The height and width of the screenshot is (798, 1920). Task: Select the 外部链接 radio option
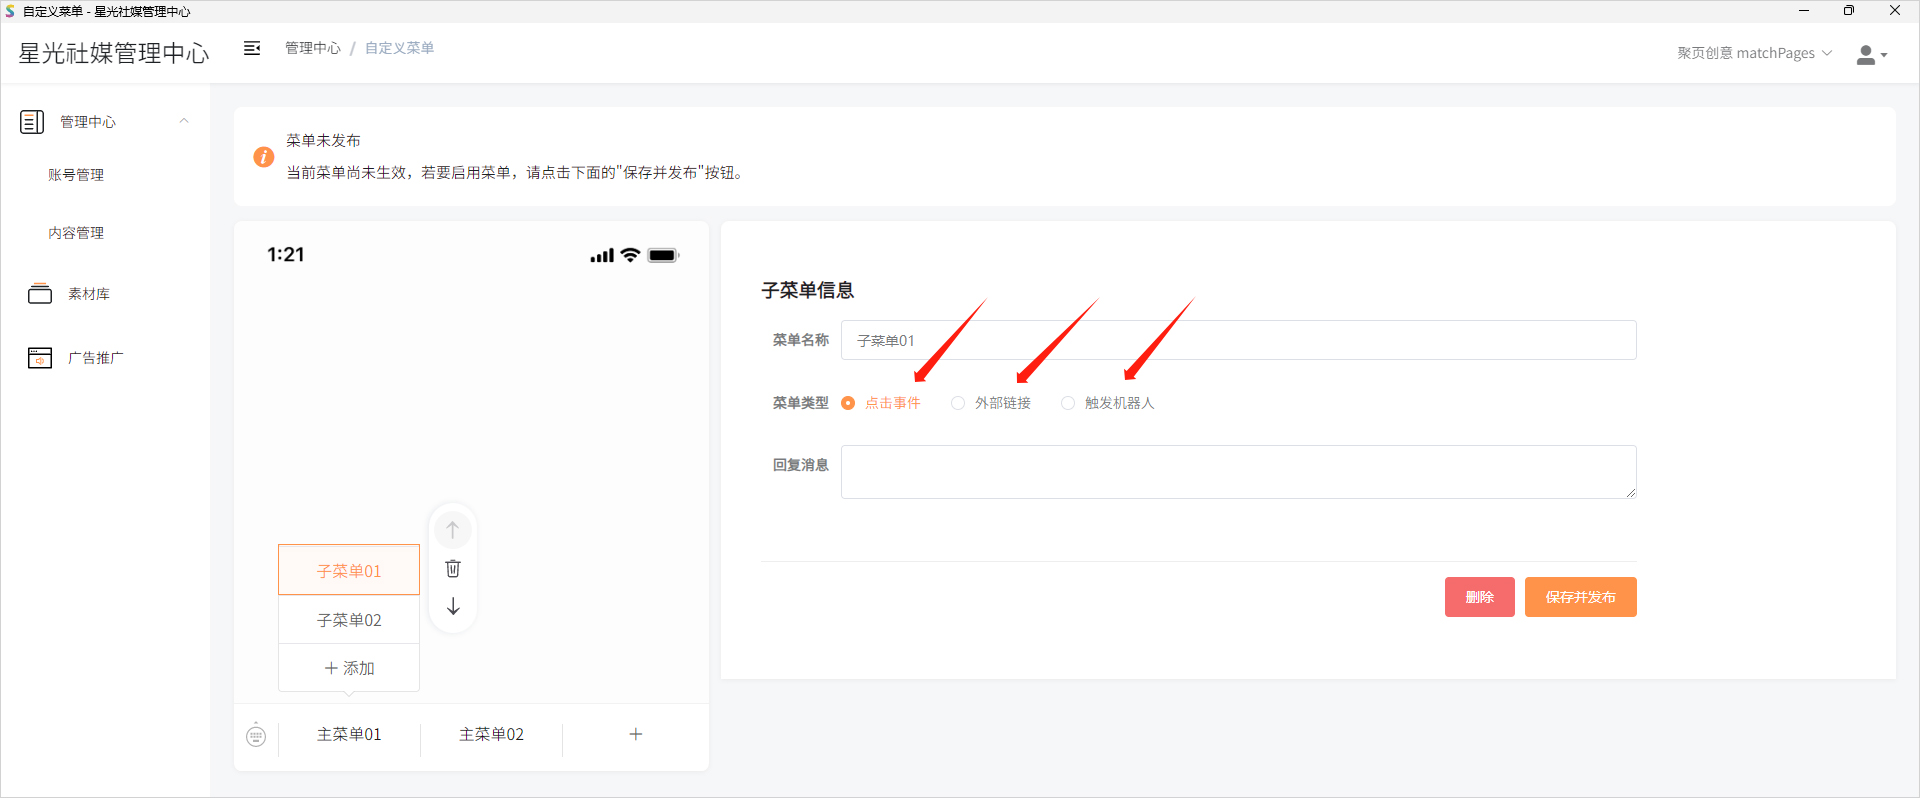(958, 403)
